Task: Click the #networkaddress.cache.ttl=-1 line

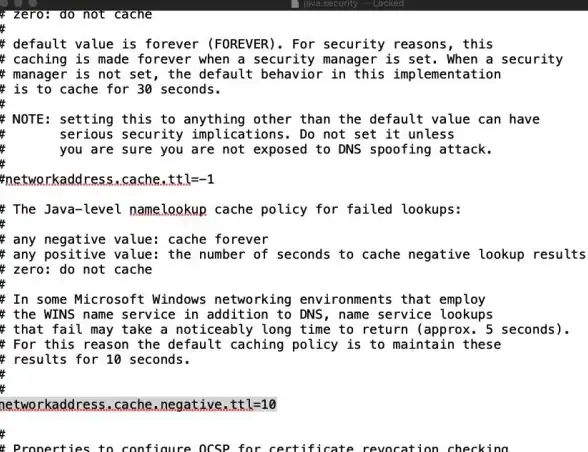Action: click(x=107, y=179)
